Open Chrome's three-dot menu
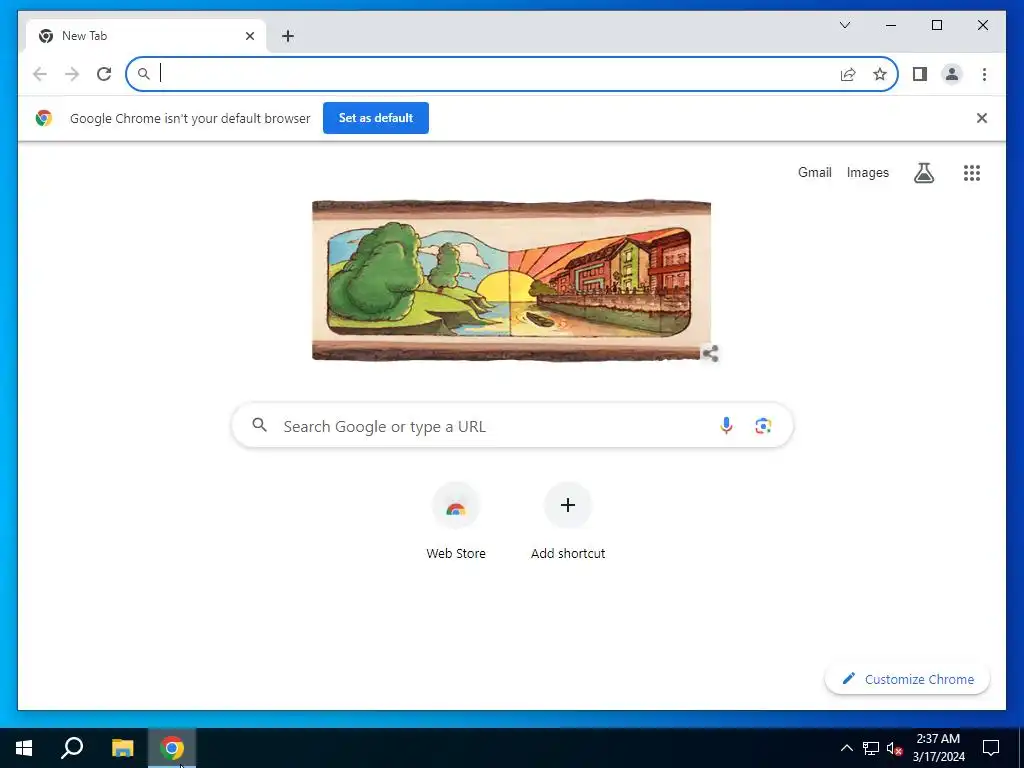This screenshot has width=1024, height=768. point(984,74)
